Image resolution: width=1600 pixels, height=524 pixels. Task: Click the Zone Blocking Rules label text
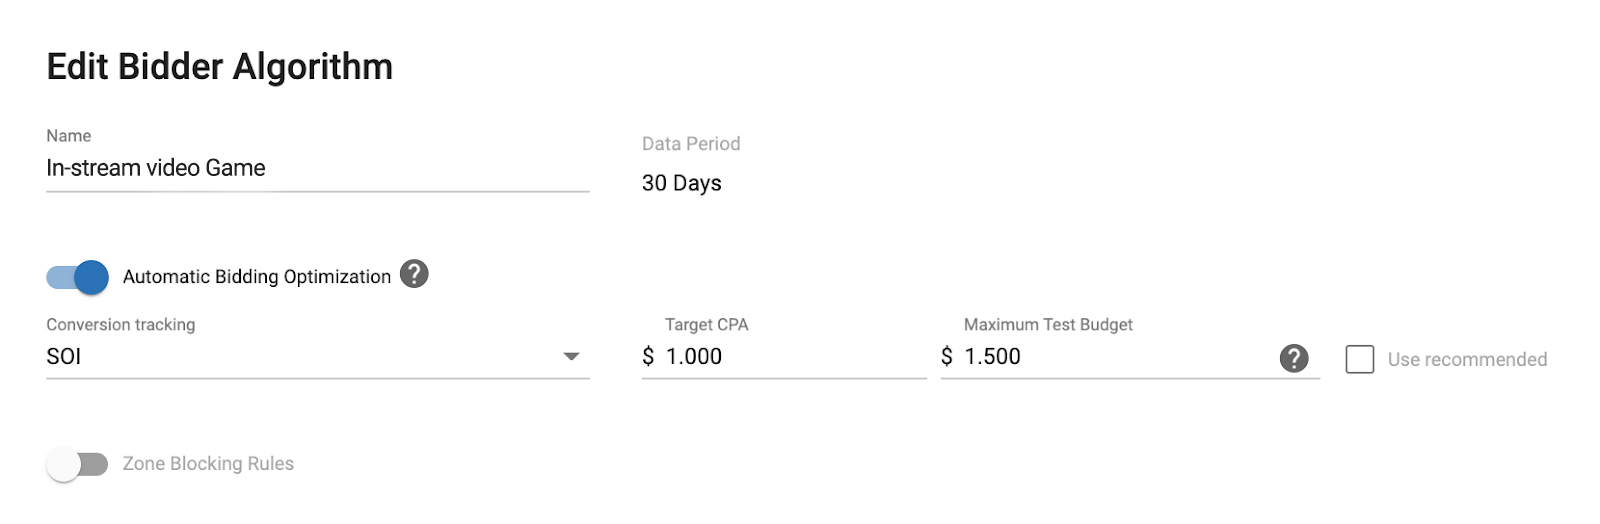(x=208, y=464)
